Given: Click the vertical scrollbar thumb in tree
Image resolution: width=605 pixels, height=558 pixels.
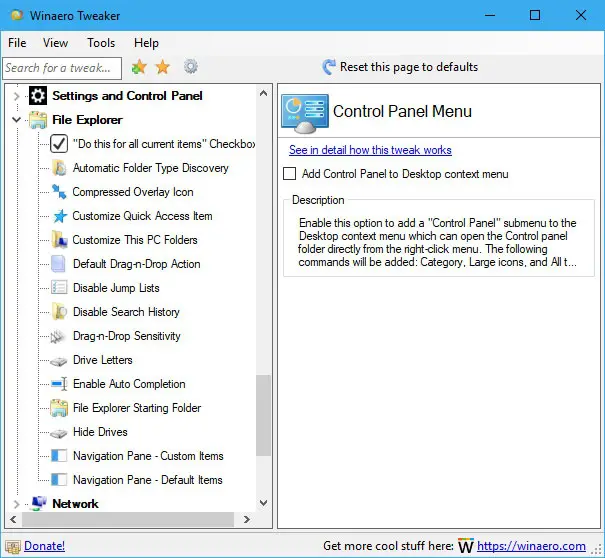Looking at the screenshot, I should [x=264, y=415].
